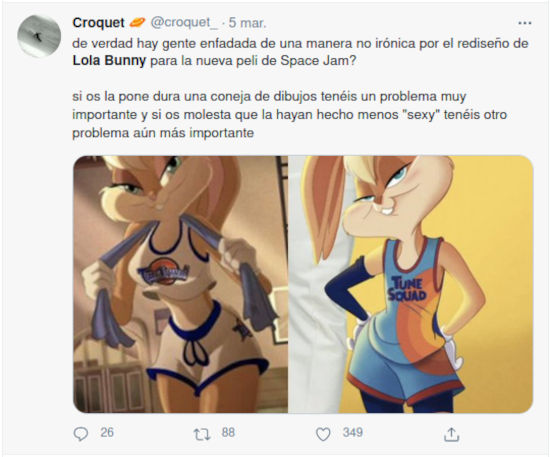Click the reply count 26

tap(107, 432)
